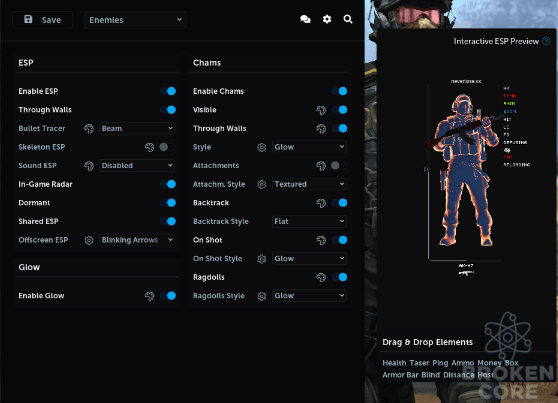Open Chams Through Walls color palette icon
Screen dimensions: 558x403
click(x=321, y=129)
